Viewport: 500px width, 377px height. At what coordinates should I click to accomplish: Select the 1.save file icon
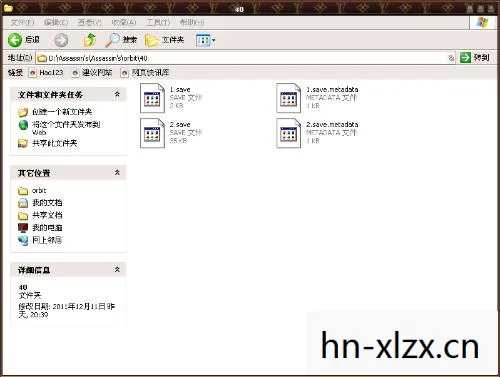tap(152, 98)
